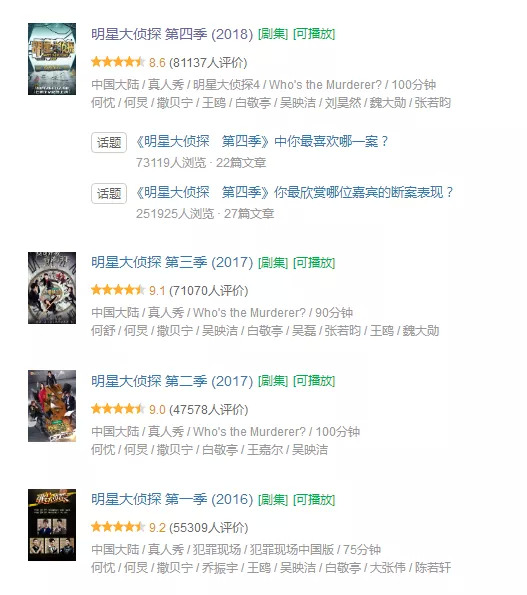Viewport: 527px width, 595px height.
Task: Click the 可播放 tag for season three
Action: (x=314, y=263)
